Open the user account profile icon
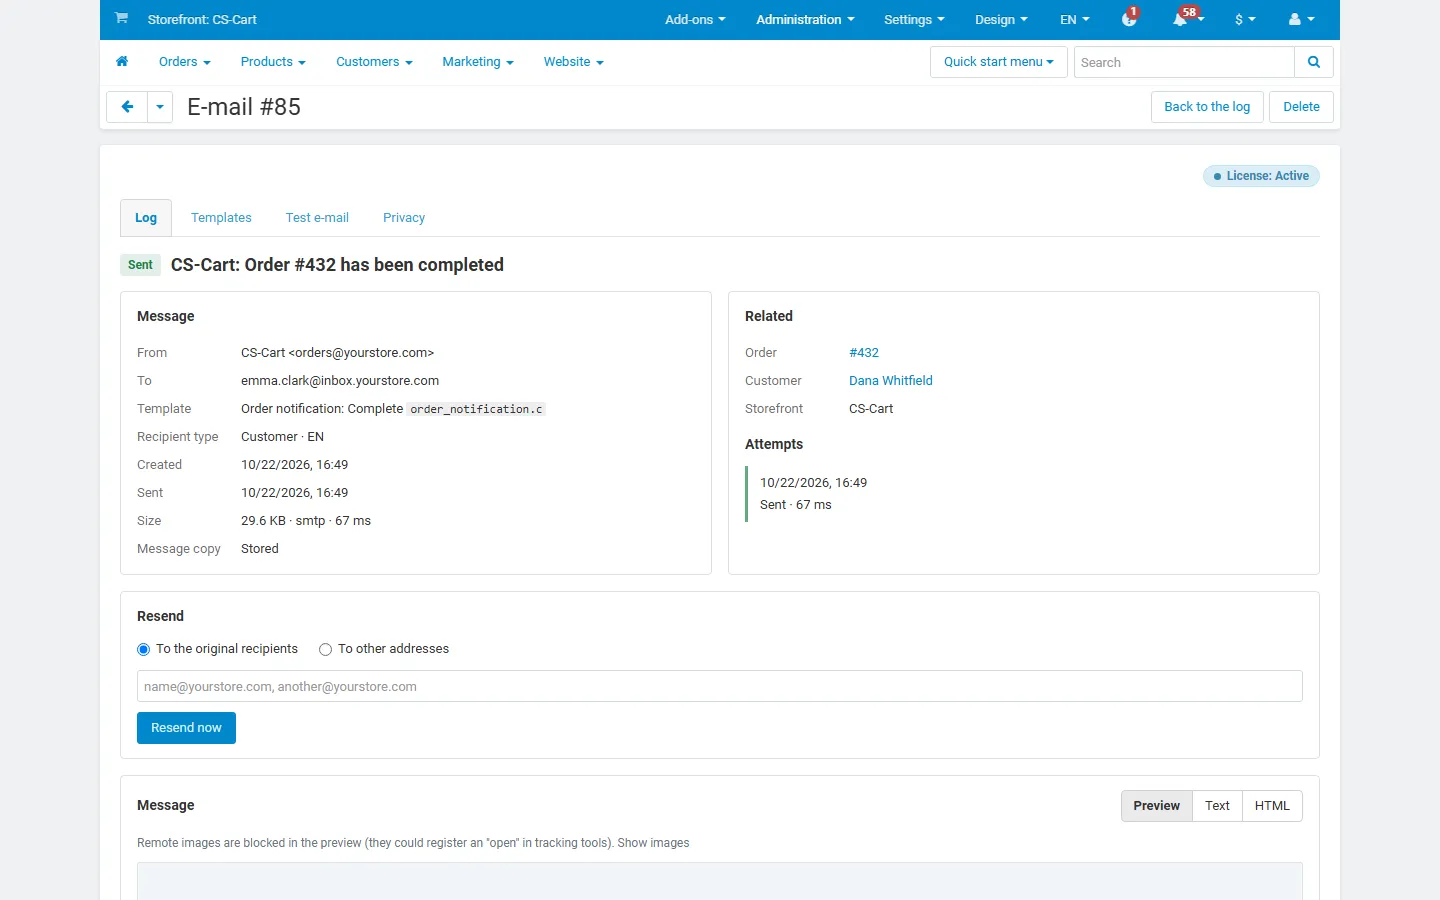This screenshot has width=1440, height=900. tap(1296, 19)
